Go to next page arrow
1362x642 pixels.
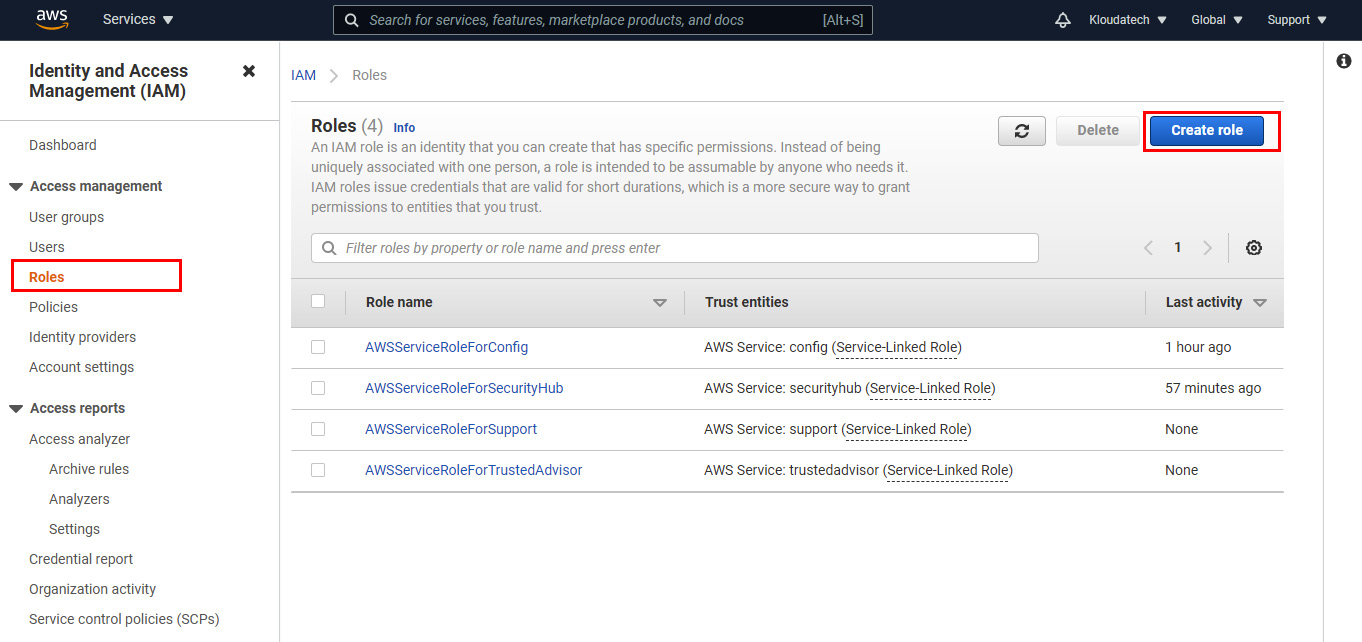pos(1207,248)
